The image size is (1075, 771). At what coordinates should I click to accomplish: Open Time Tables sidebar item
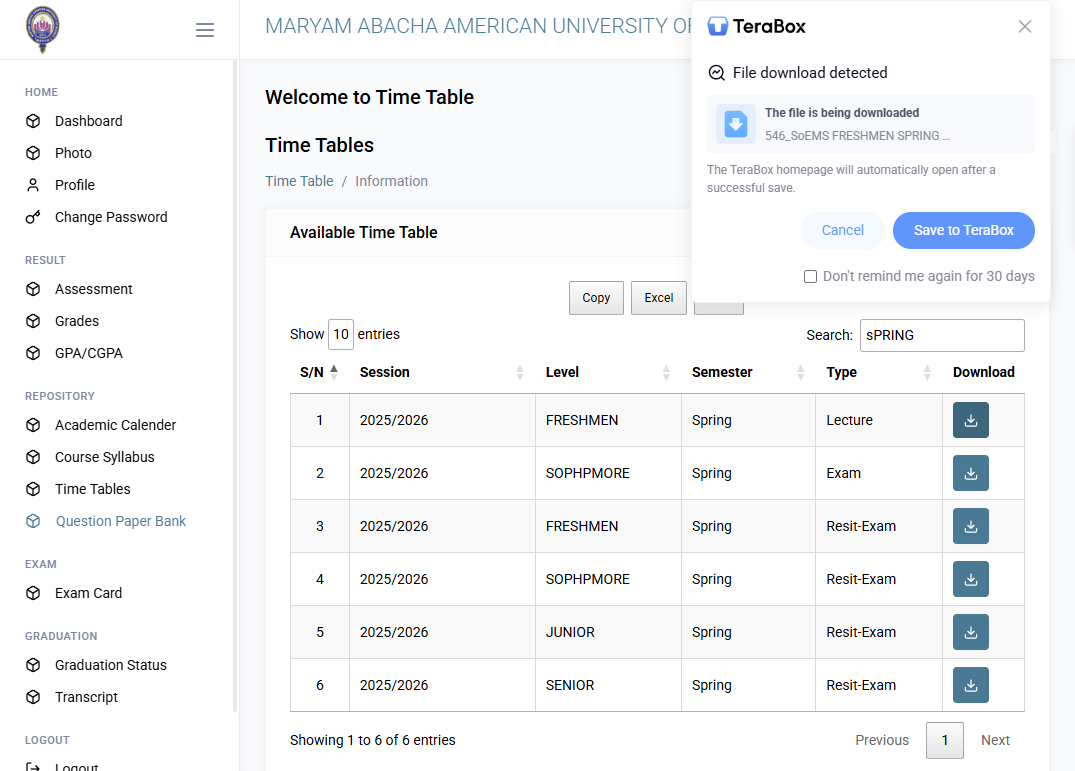(x=93, y=489)
